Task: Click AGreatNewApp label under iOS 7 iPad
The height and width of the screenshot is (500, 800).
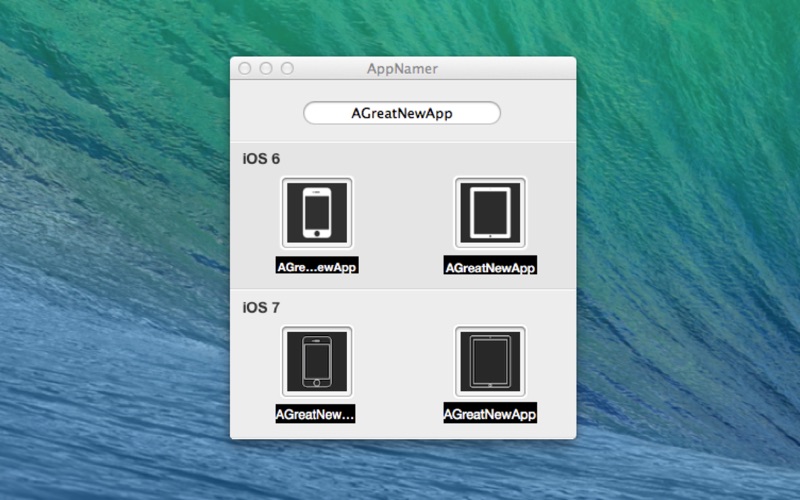Action: (490, 413)
